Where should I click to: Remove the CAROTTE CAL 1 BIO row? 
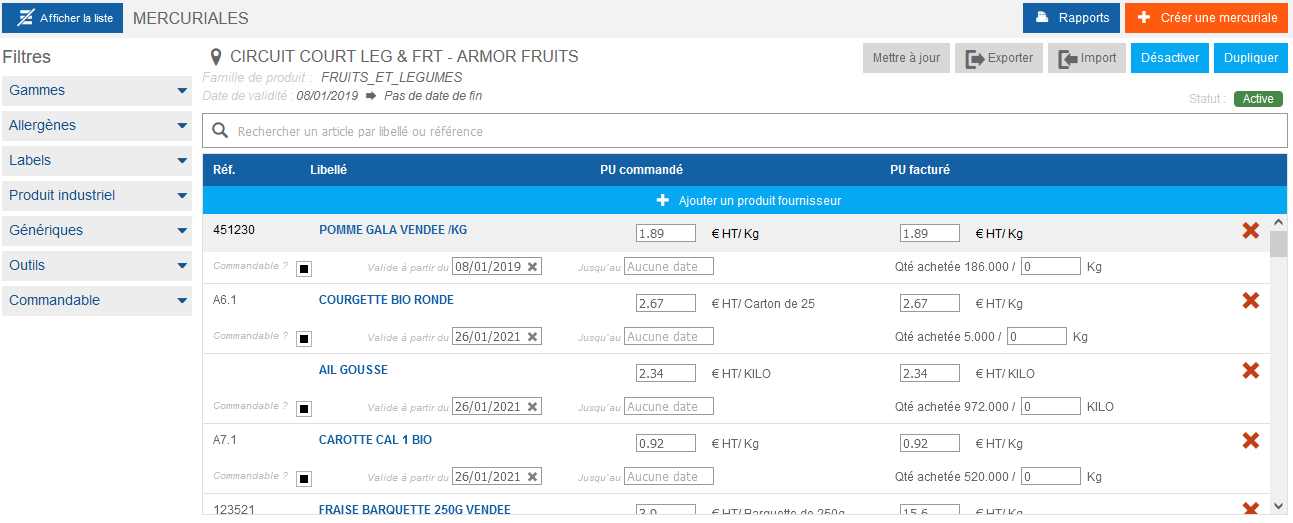tap(1250, 441)
